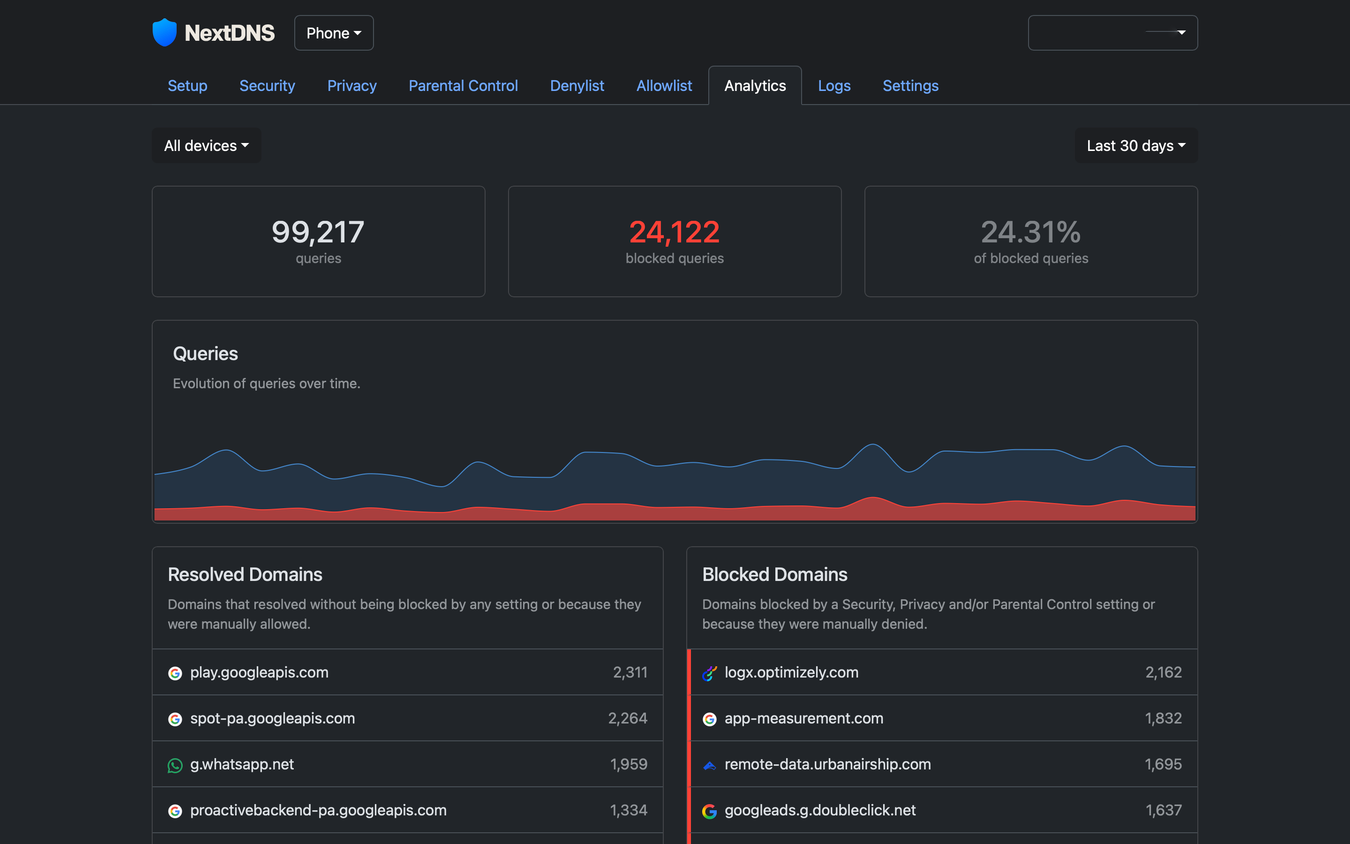Click the NextDNS shield logo
Viewport: 1350px width, 844px height.
pyautogui.click(x=164, y=33)
